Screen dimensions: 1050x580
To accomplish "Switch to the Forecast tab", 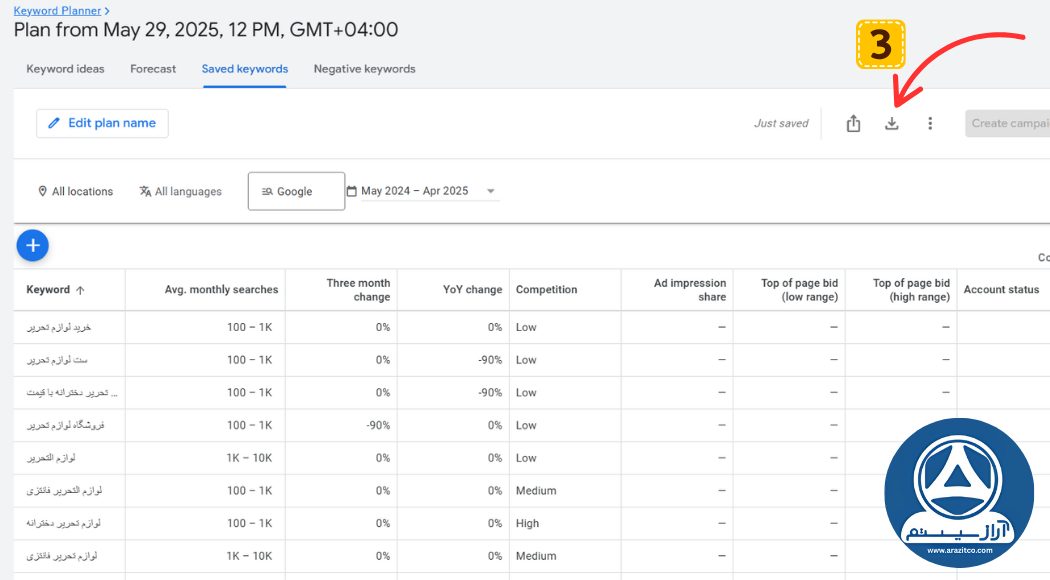I will point(153,69).
